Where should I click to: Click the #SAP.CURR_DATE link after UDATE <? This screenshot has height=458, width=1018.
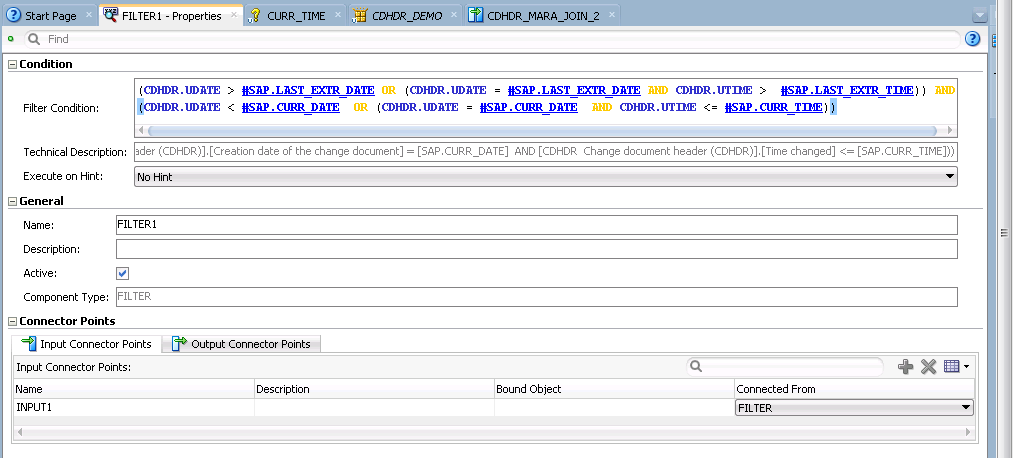tap(290, 107)
